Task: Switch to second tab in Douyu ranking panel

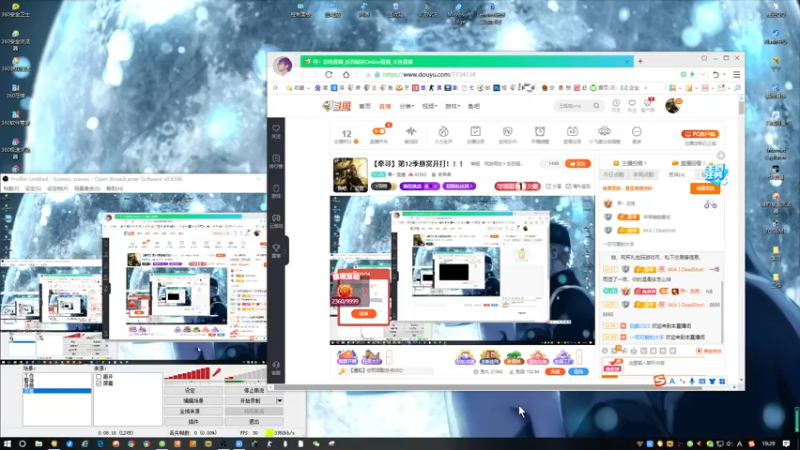Action: tap(643, 174)
